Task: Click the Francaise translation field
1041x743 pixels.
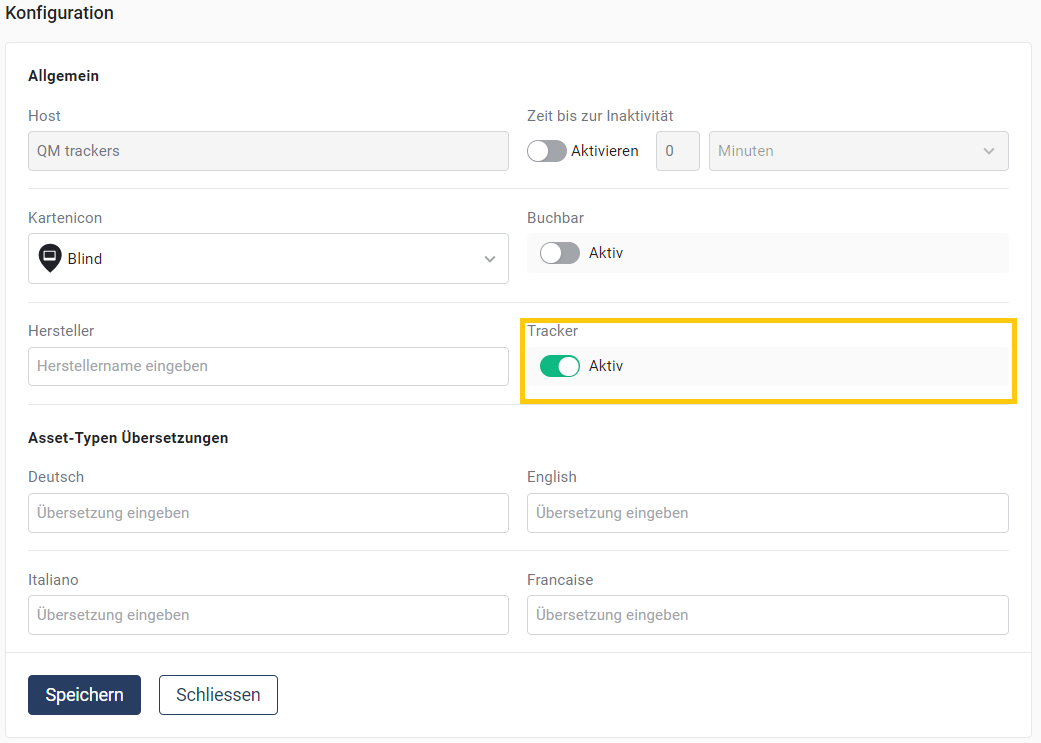Action: 767,615
